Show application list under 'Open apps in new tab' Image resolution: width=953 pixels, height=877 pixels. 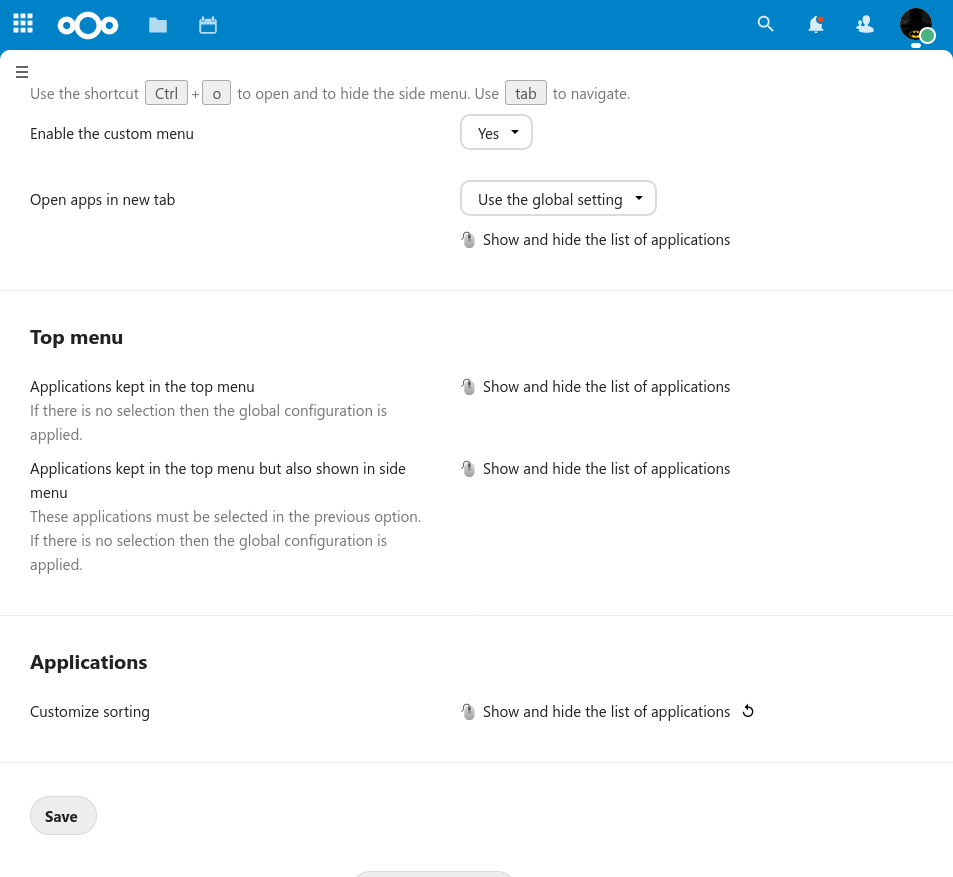[605, 240]
